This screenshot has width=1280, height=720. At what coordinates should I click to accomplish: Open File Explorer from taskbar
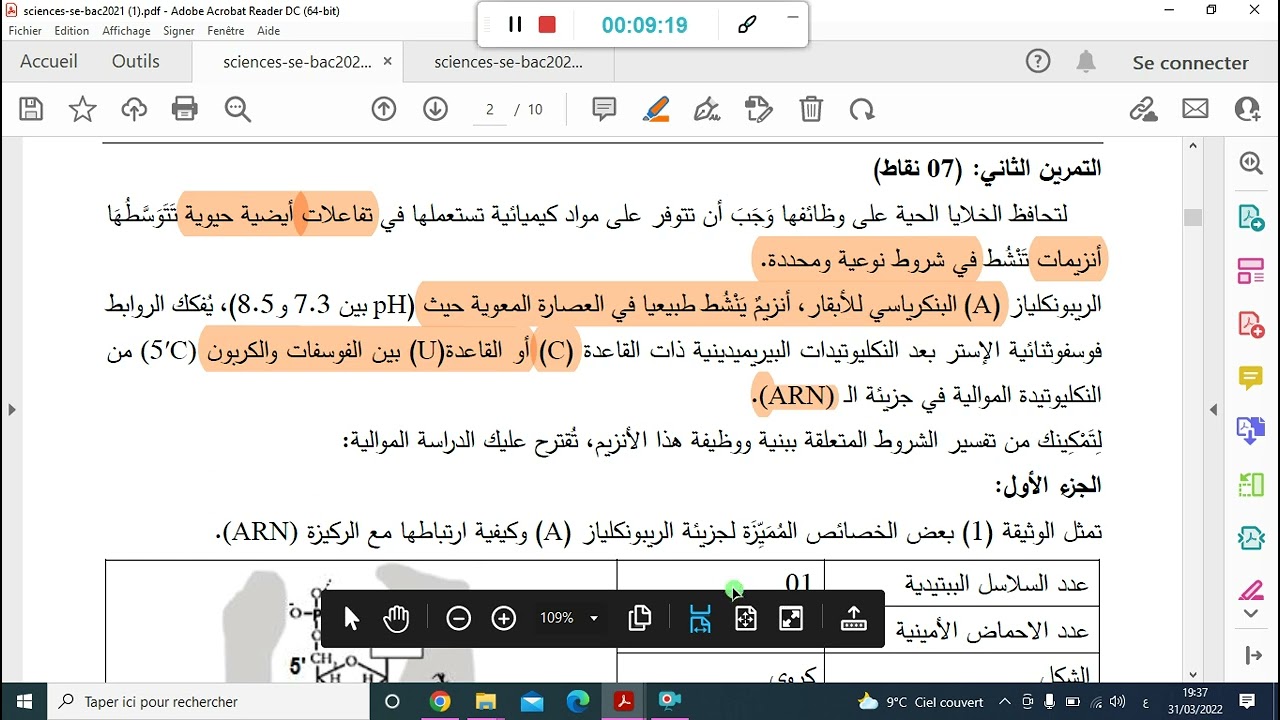click(x=485, y=701)
